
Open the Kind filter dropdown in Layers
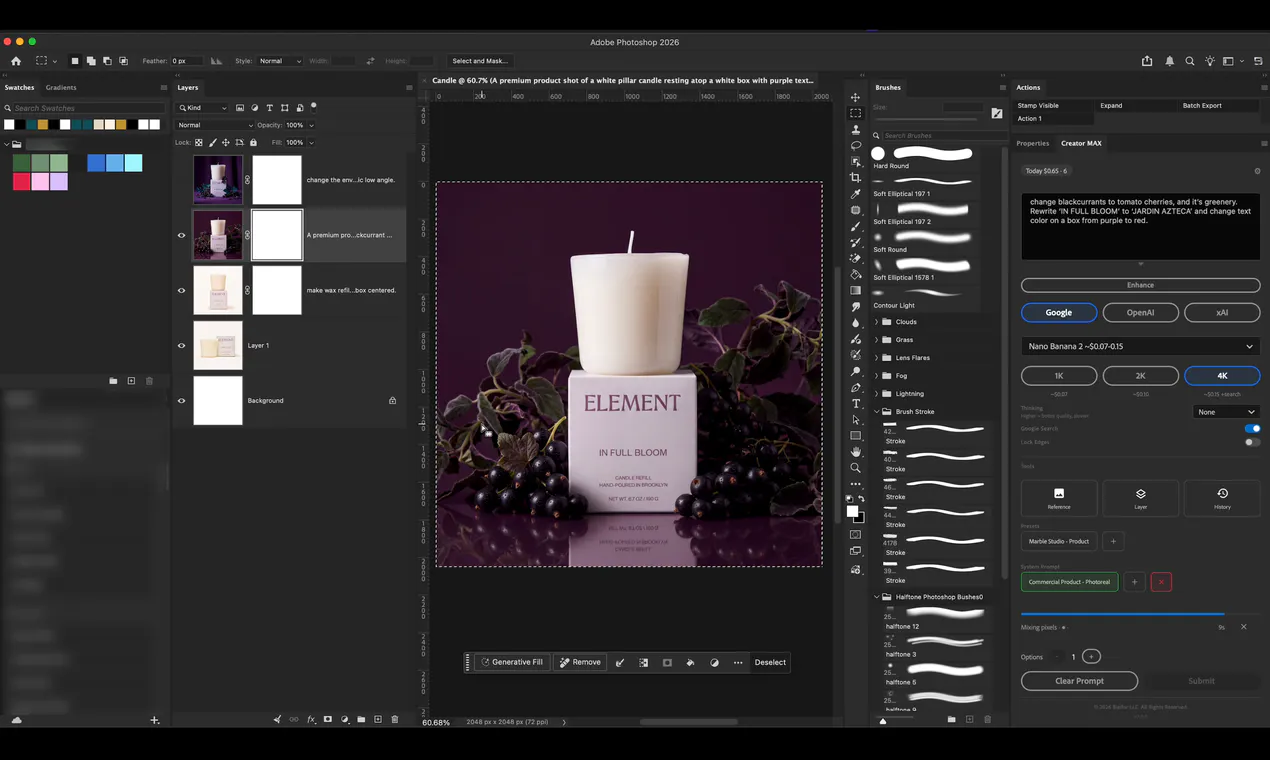[203, 108]
